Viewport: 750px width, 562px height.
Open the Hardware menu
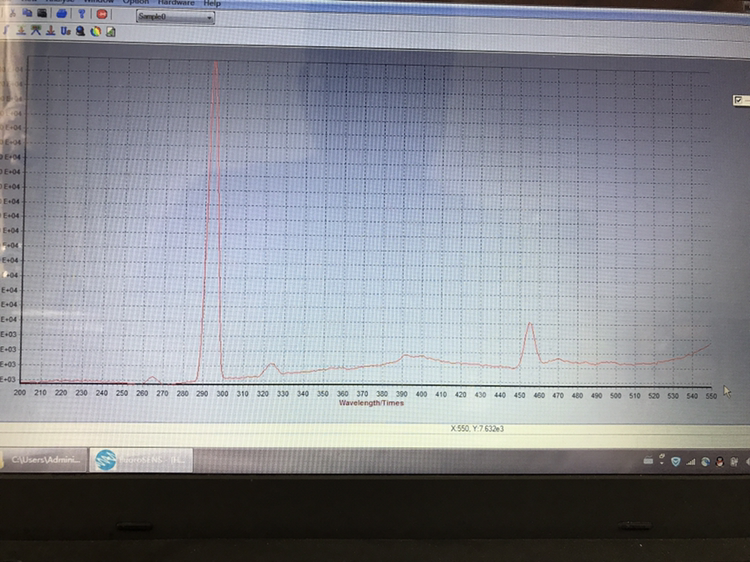[176, 2]
